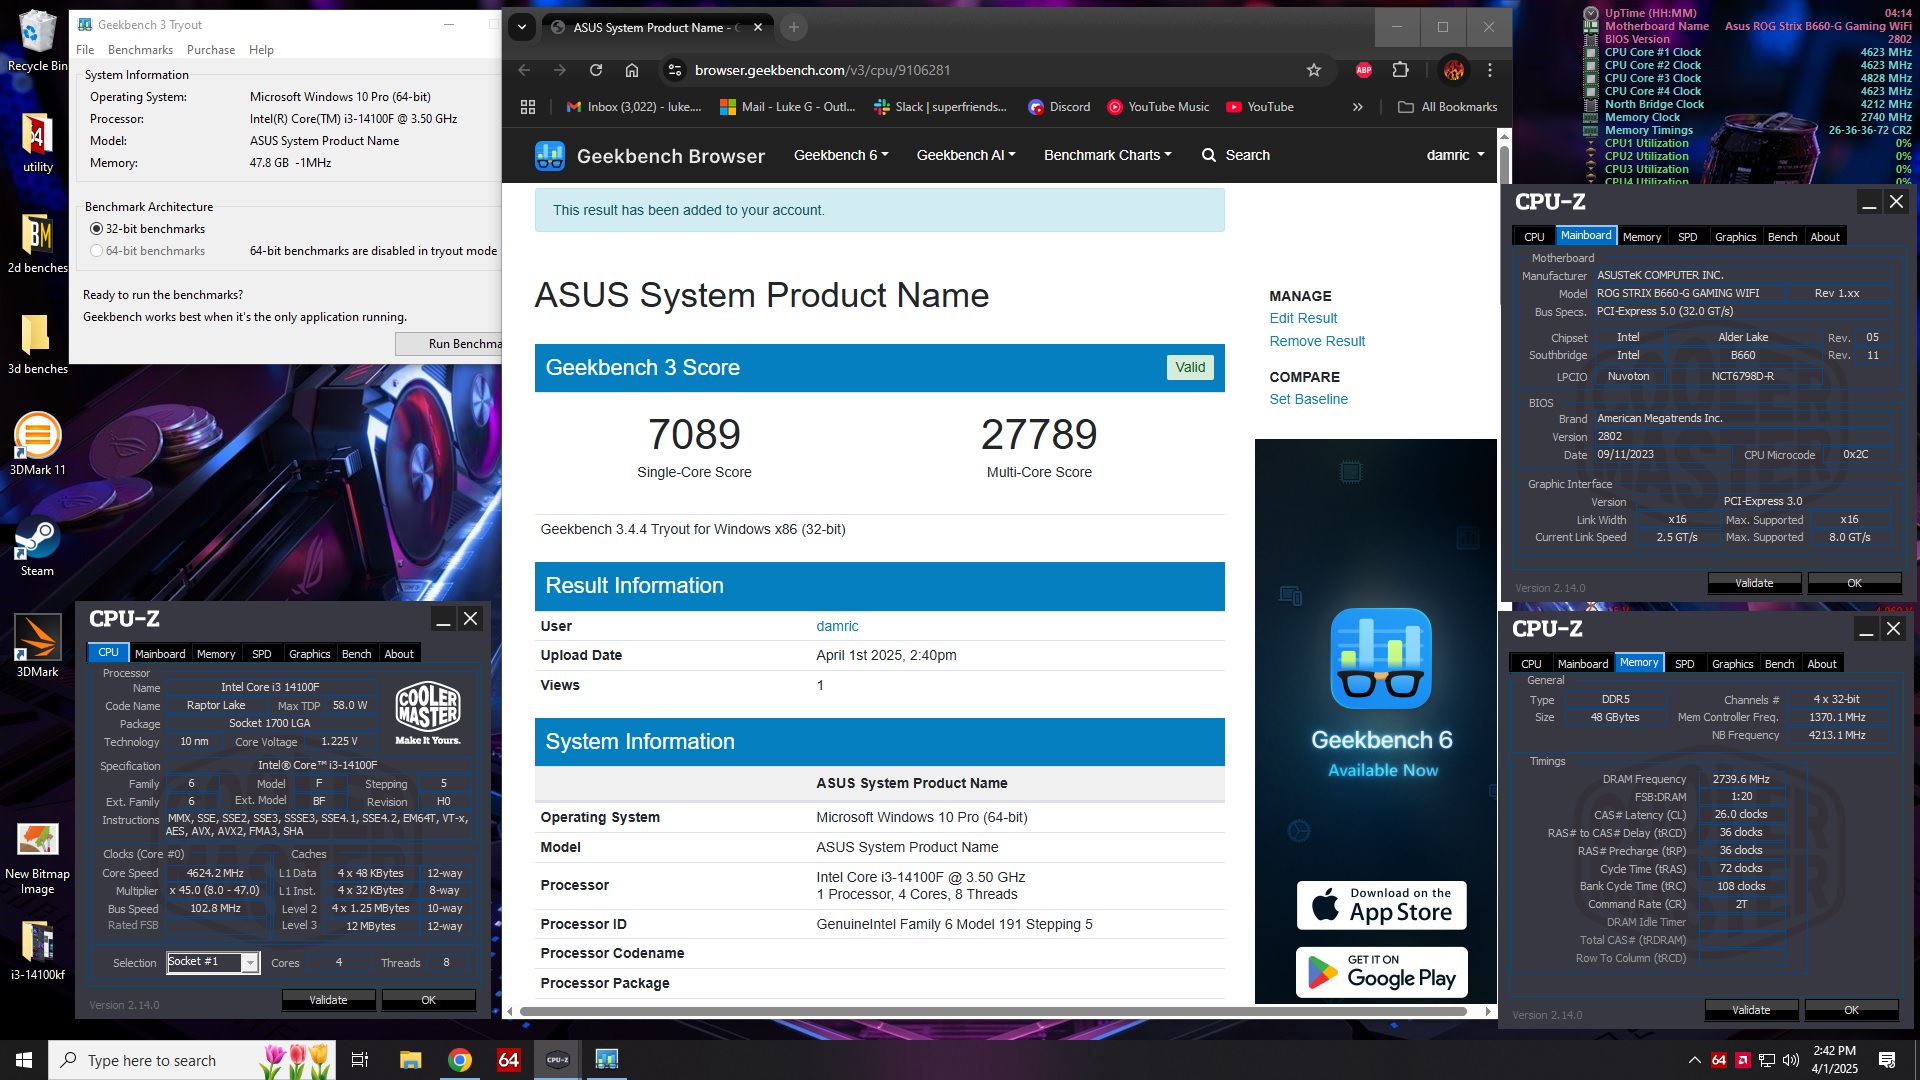Expand Benchmark Charts navigation dropdown
Viewport: 1920px width, 1080px height.
click(1107, 155)
